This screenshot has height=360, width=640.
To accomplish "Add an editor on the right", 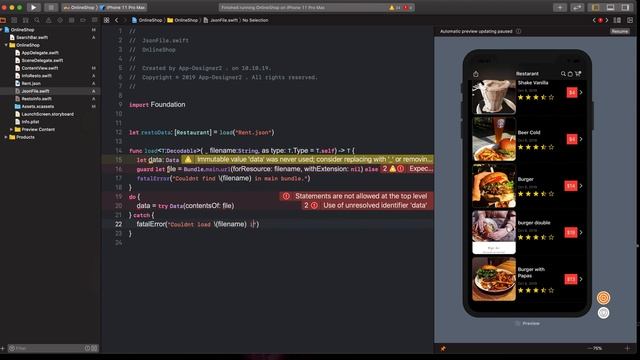I will [x=630, y=20].
